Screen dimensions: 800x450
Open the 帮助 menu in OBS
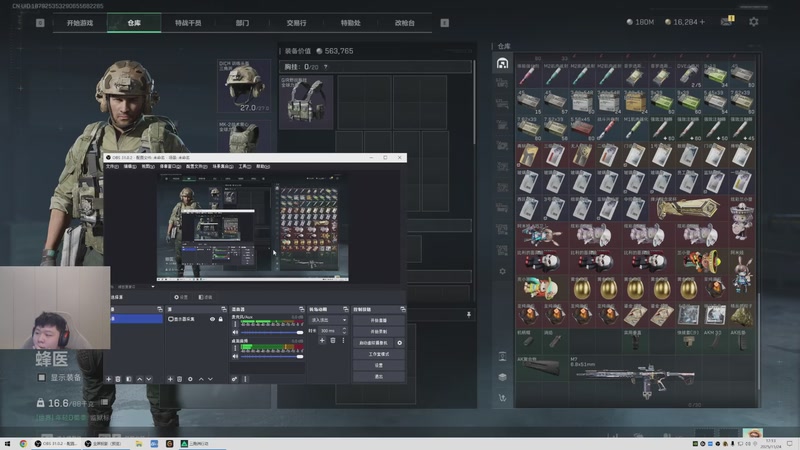click(263, 166)
